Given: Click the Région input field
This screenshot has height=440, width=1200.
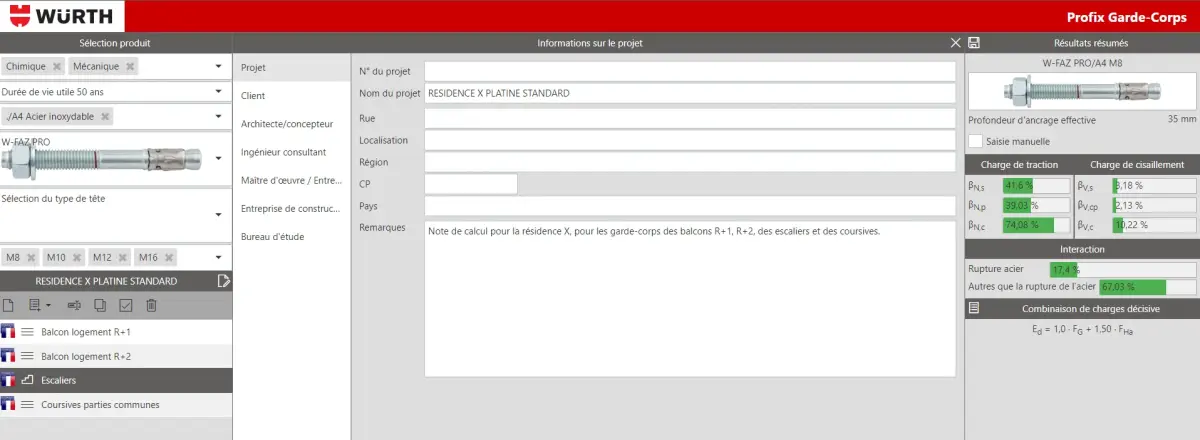Looking at the screenshot, I should 690,162.
